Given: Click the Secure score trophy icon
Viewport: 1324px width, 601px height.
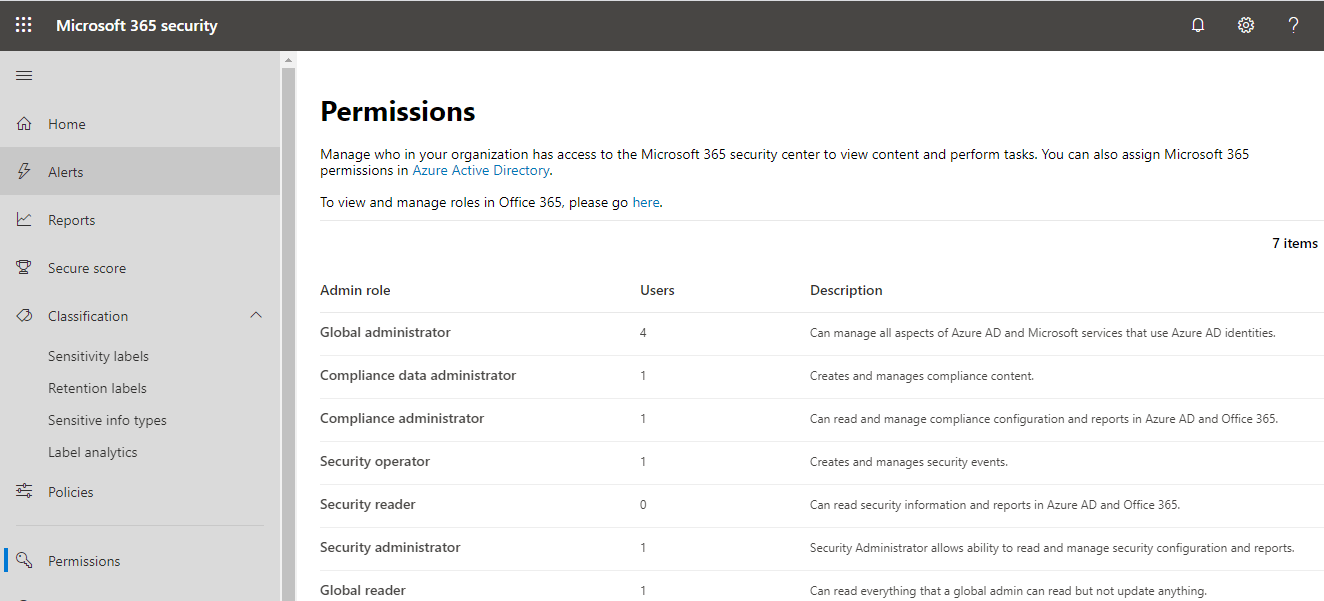Looking at the screenshot, I should click(x=24, y=268).
